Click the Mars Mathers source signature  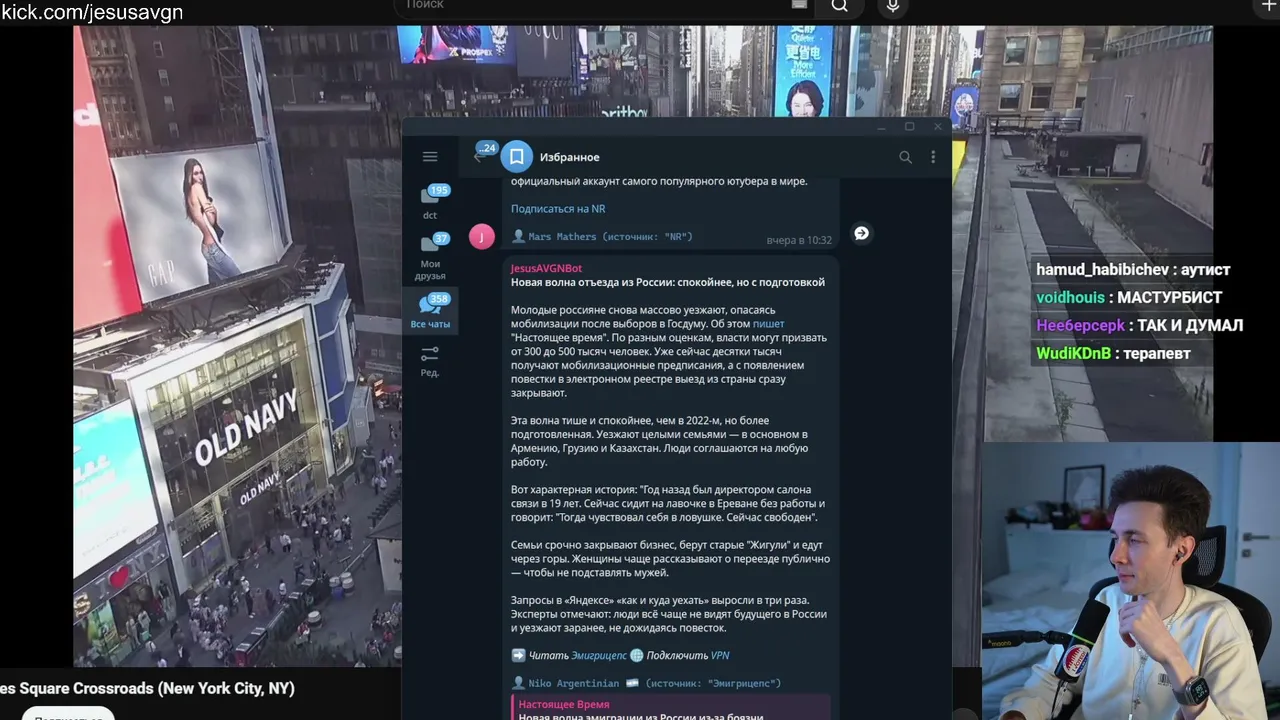602,237
